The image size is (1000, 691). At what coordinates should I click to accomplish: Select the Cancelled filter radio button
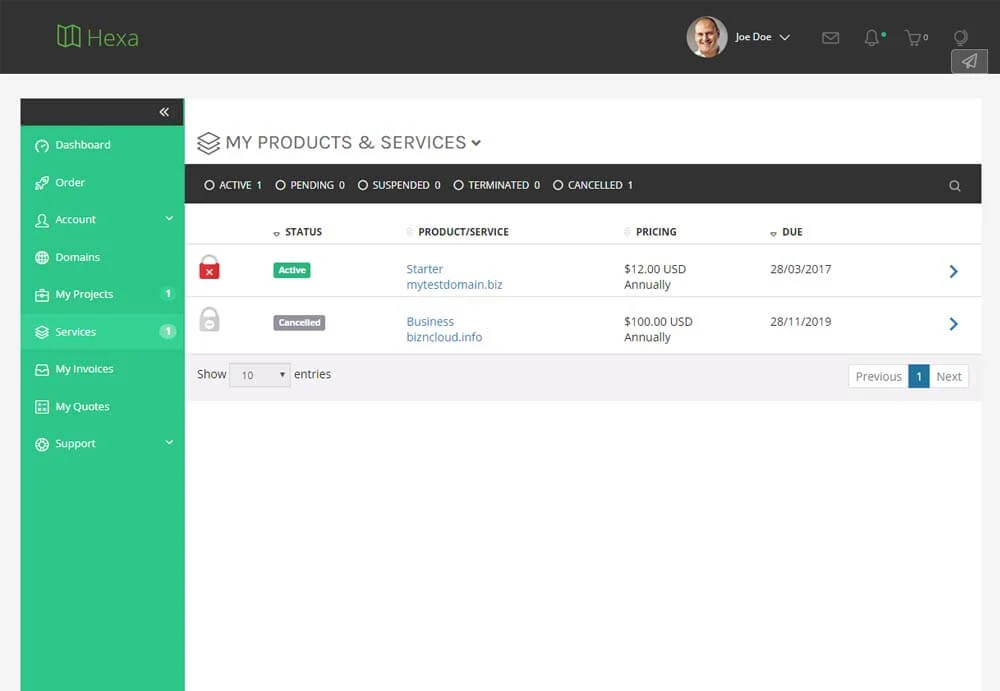pyautogui.click(x=558, y=185)
